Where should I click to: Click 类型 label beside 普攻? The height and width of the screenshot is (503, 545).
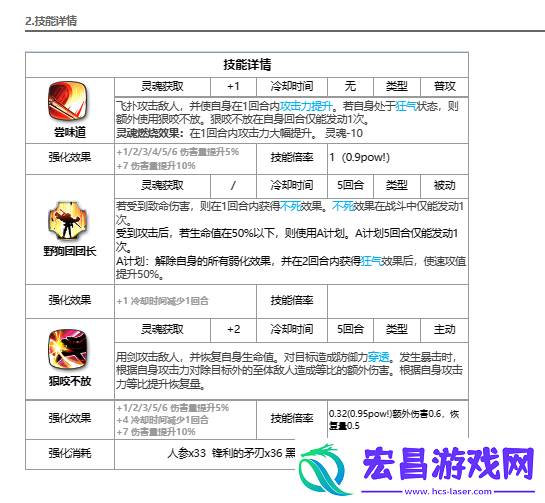[x=397, y=86]
